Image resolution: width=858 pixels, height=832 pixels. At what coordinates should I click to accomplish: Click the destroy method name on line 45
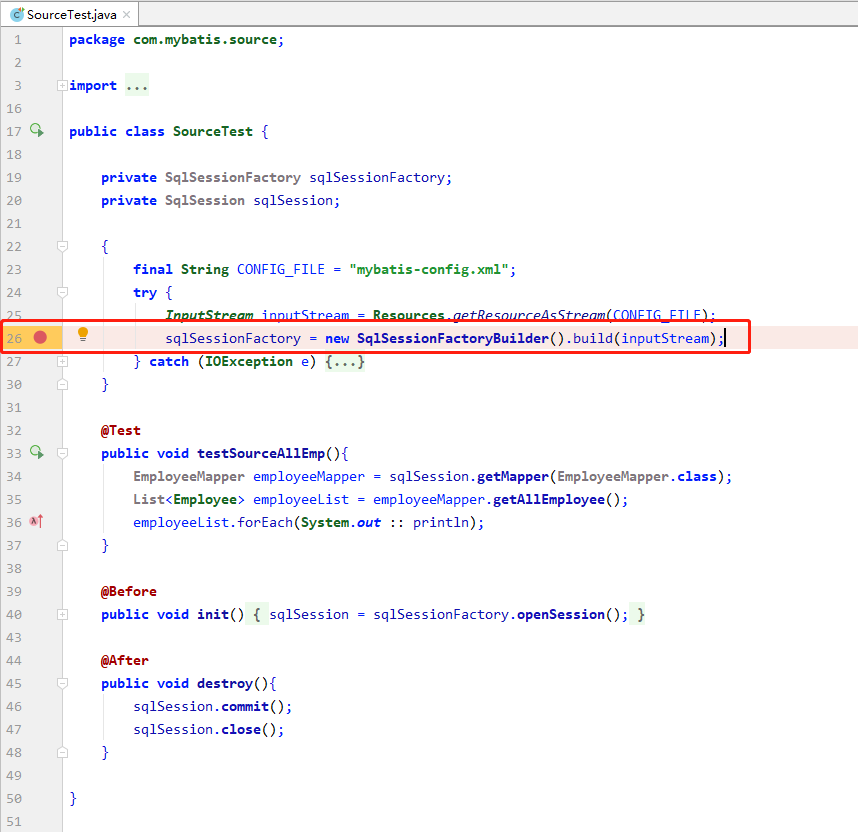coord(225,683)
